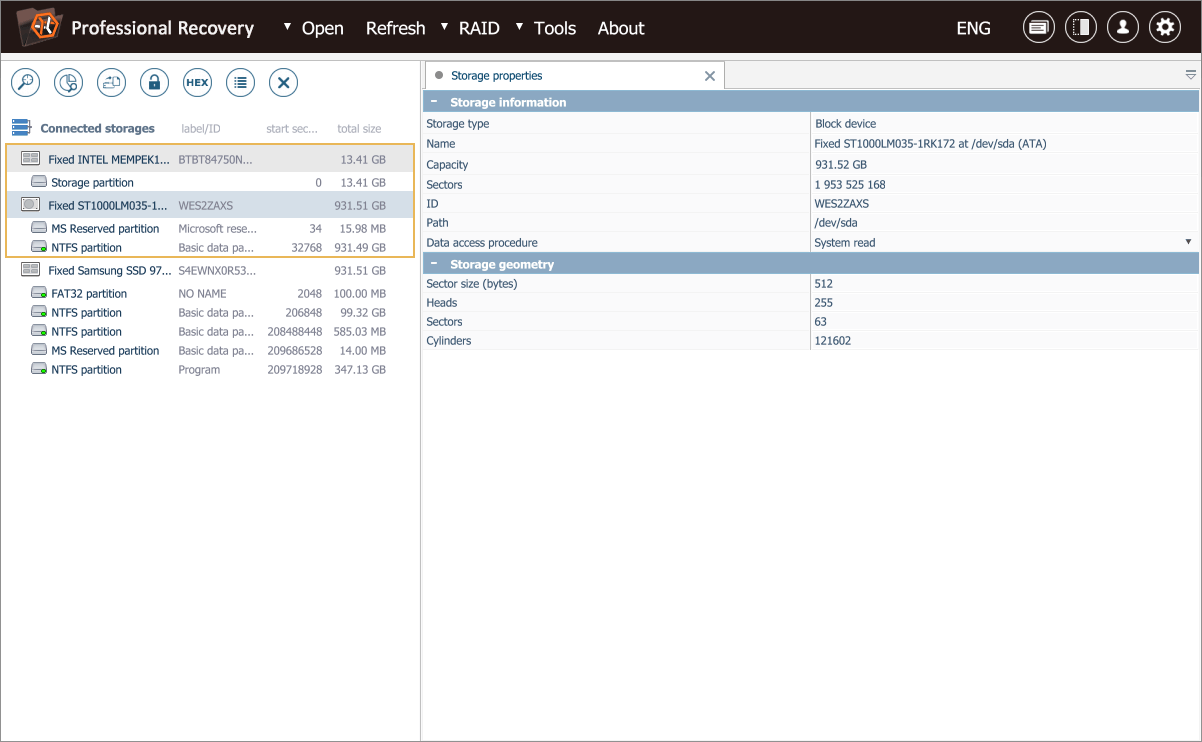Click the magnifier scan storage icon
Viewport: 1202px width, 742px height.
tap(25, 83)
